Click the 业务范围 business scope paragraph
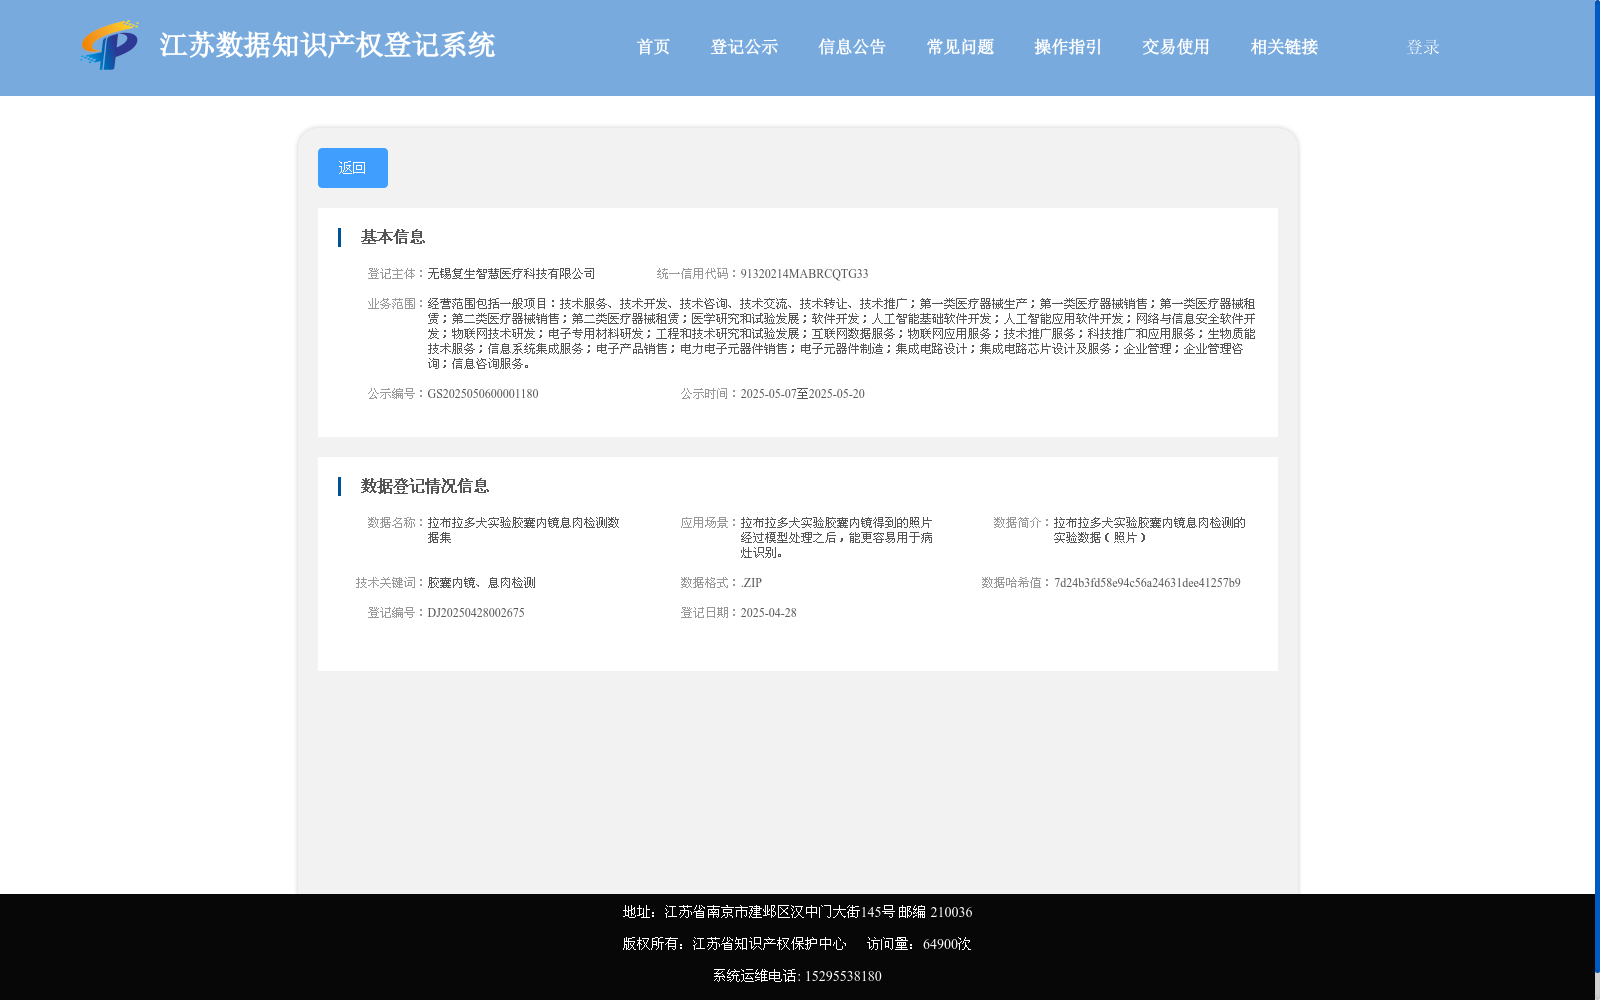The image size is (1600, 1000). (x=841, y=334)
